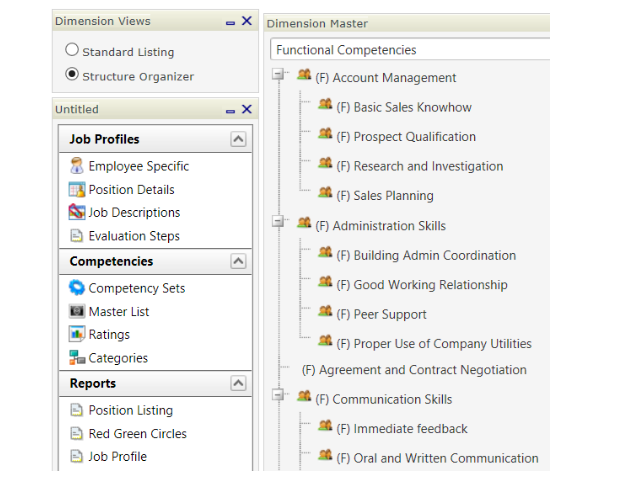The image size is (640, 480).
Task: Select Agreement and Contract Negotiation item
Action: pyautogui.click(x=414, y=370)
